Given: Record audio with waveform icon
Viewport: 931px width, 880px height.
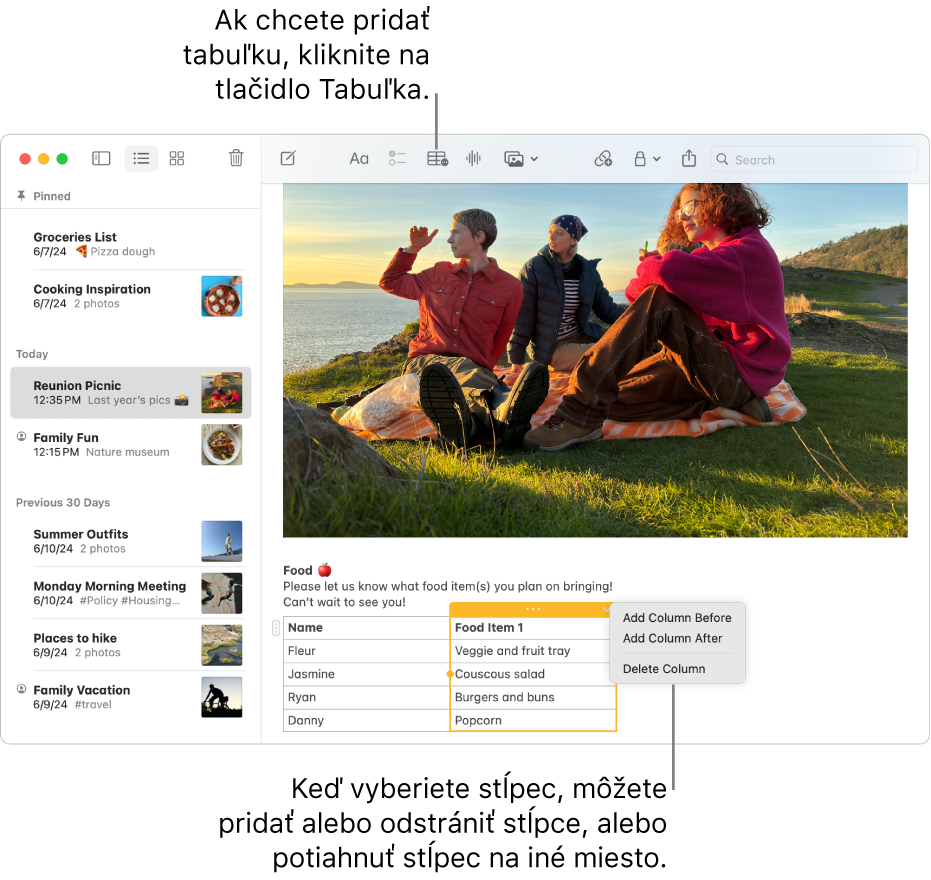Looking at the screenshot, I should (x=473, y=159).
